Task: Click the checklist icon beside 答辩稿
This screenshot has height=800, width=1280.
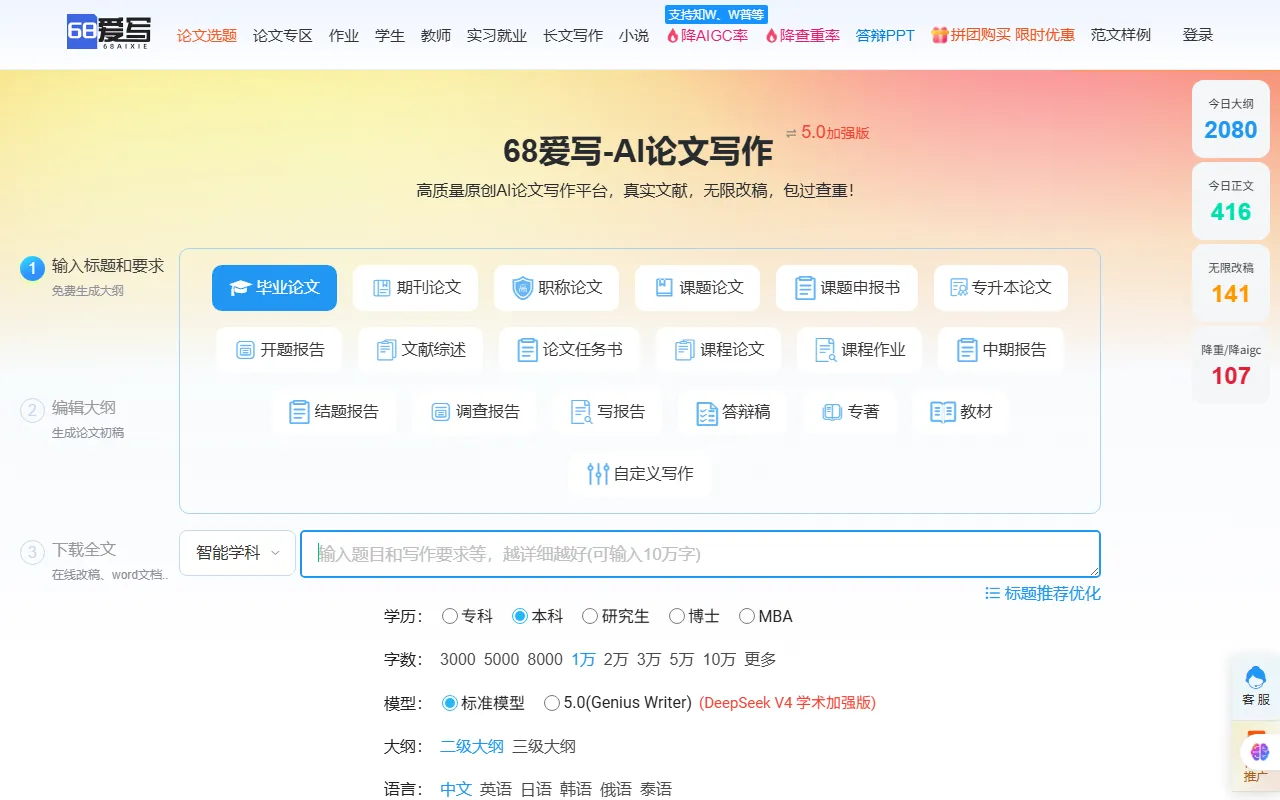Action: (x=707, y=412)
